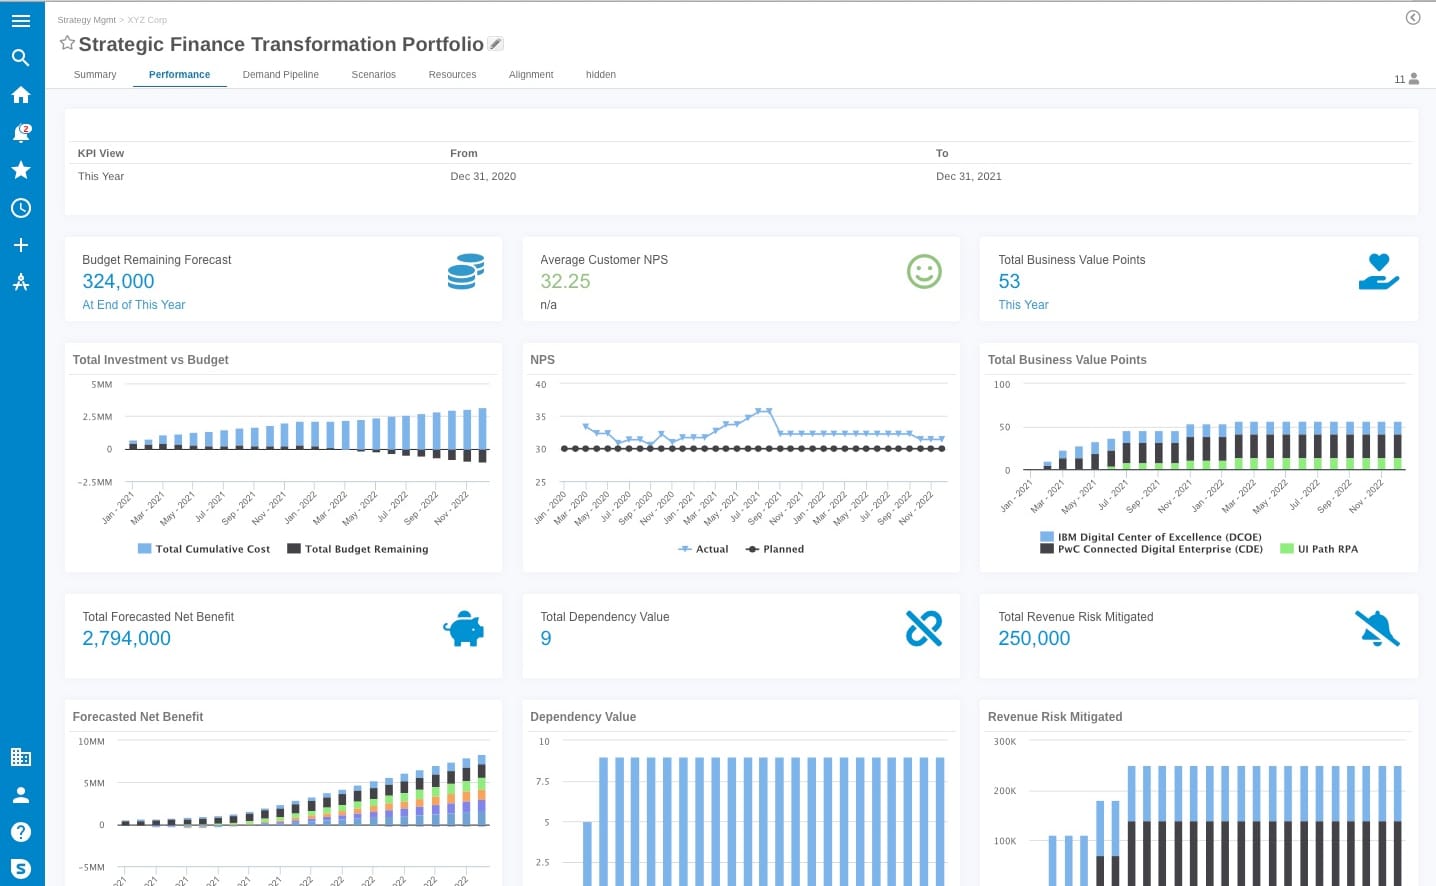Open the user profile icon in sidebar
The width and height of the screenshot is (1436, 886).
20,795
